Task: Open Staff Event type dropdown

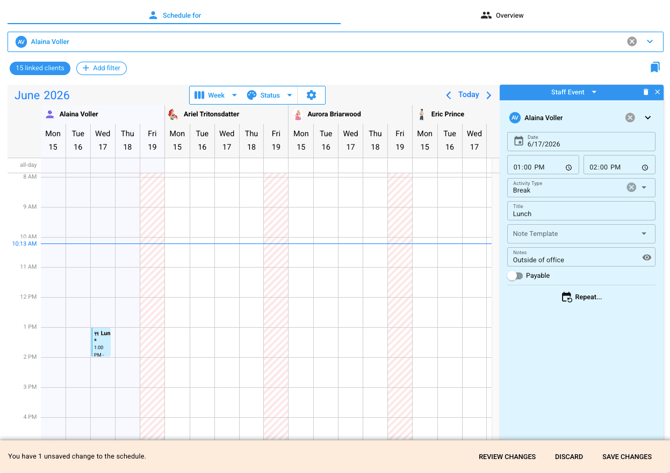Action: coord(573,92)
